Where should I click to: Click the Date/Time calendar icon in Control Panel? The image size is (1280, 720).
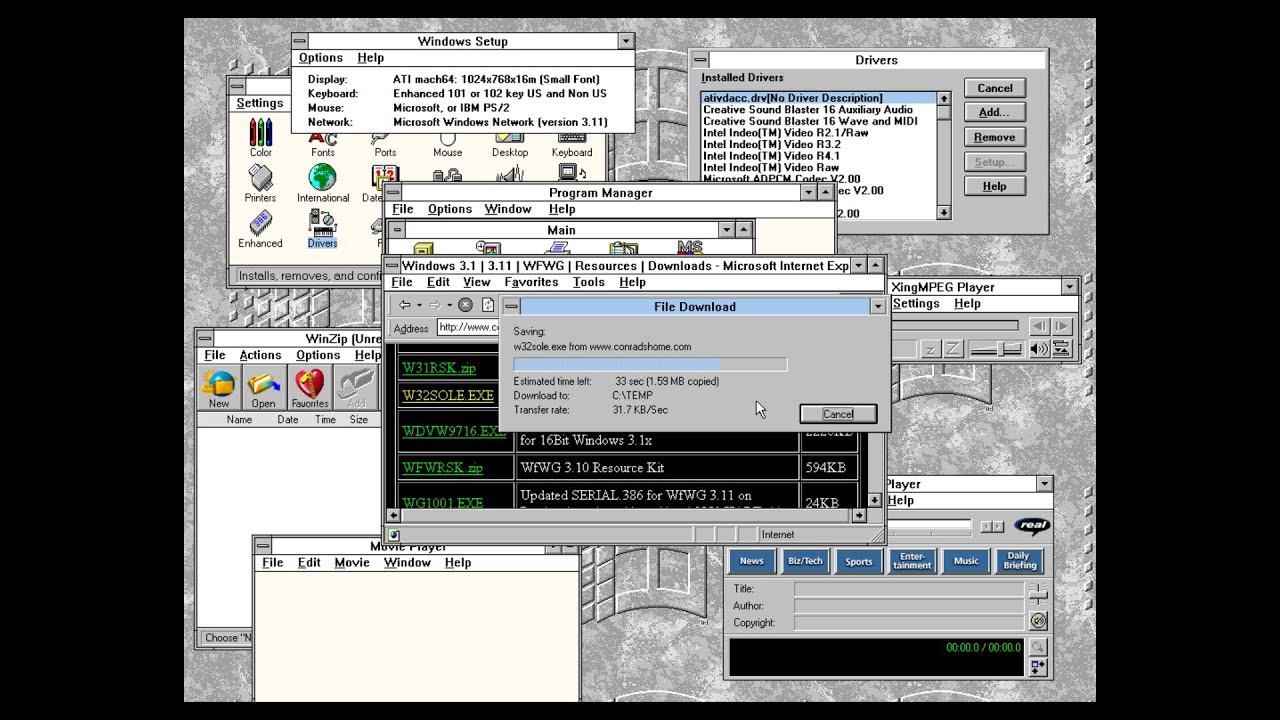click(x=385, y=181)
